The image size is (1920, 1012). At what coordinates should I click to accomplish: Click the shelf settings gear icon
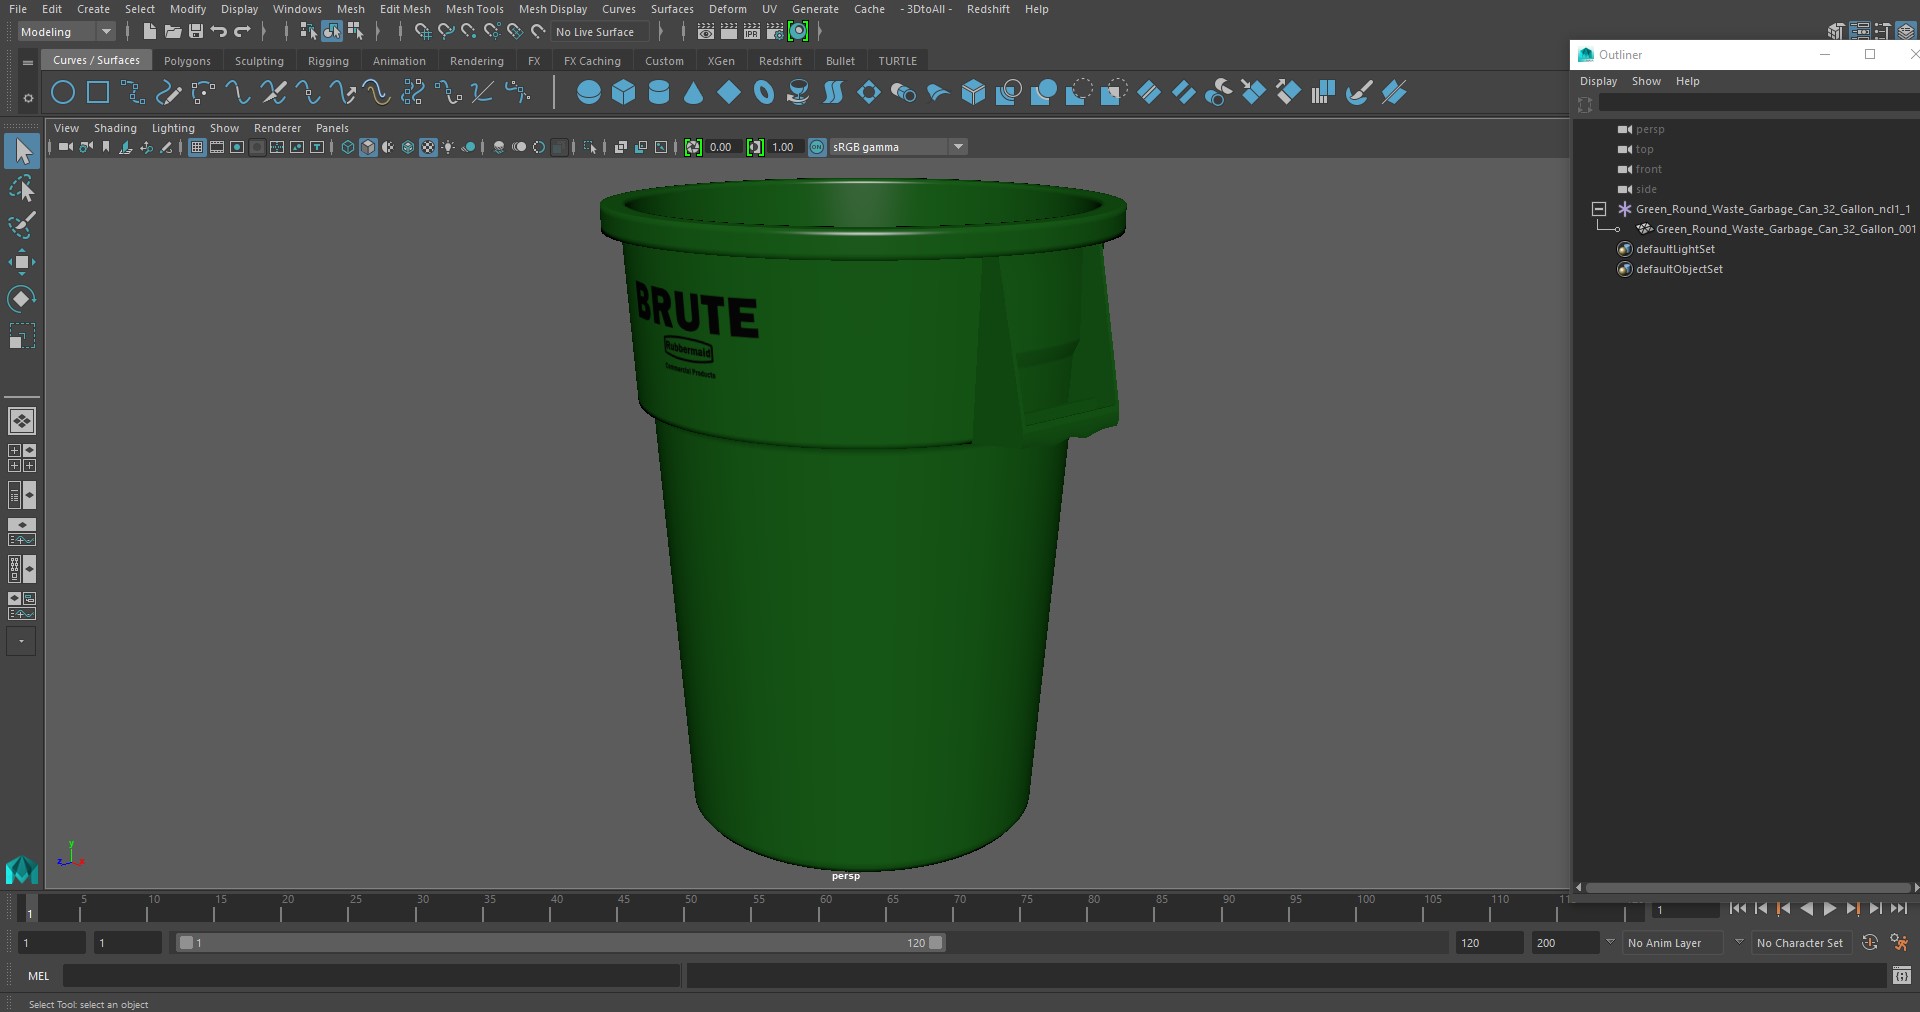coord(28,97)
